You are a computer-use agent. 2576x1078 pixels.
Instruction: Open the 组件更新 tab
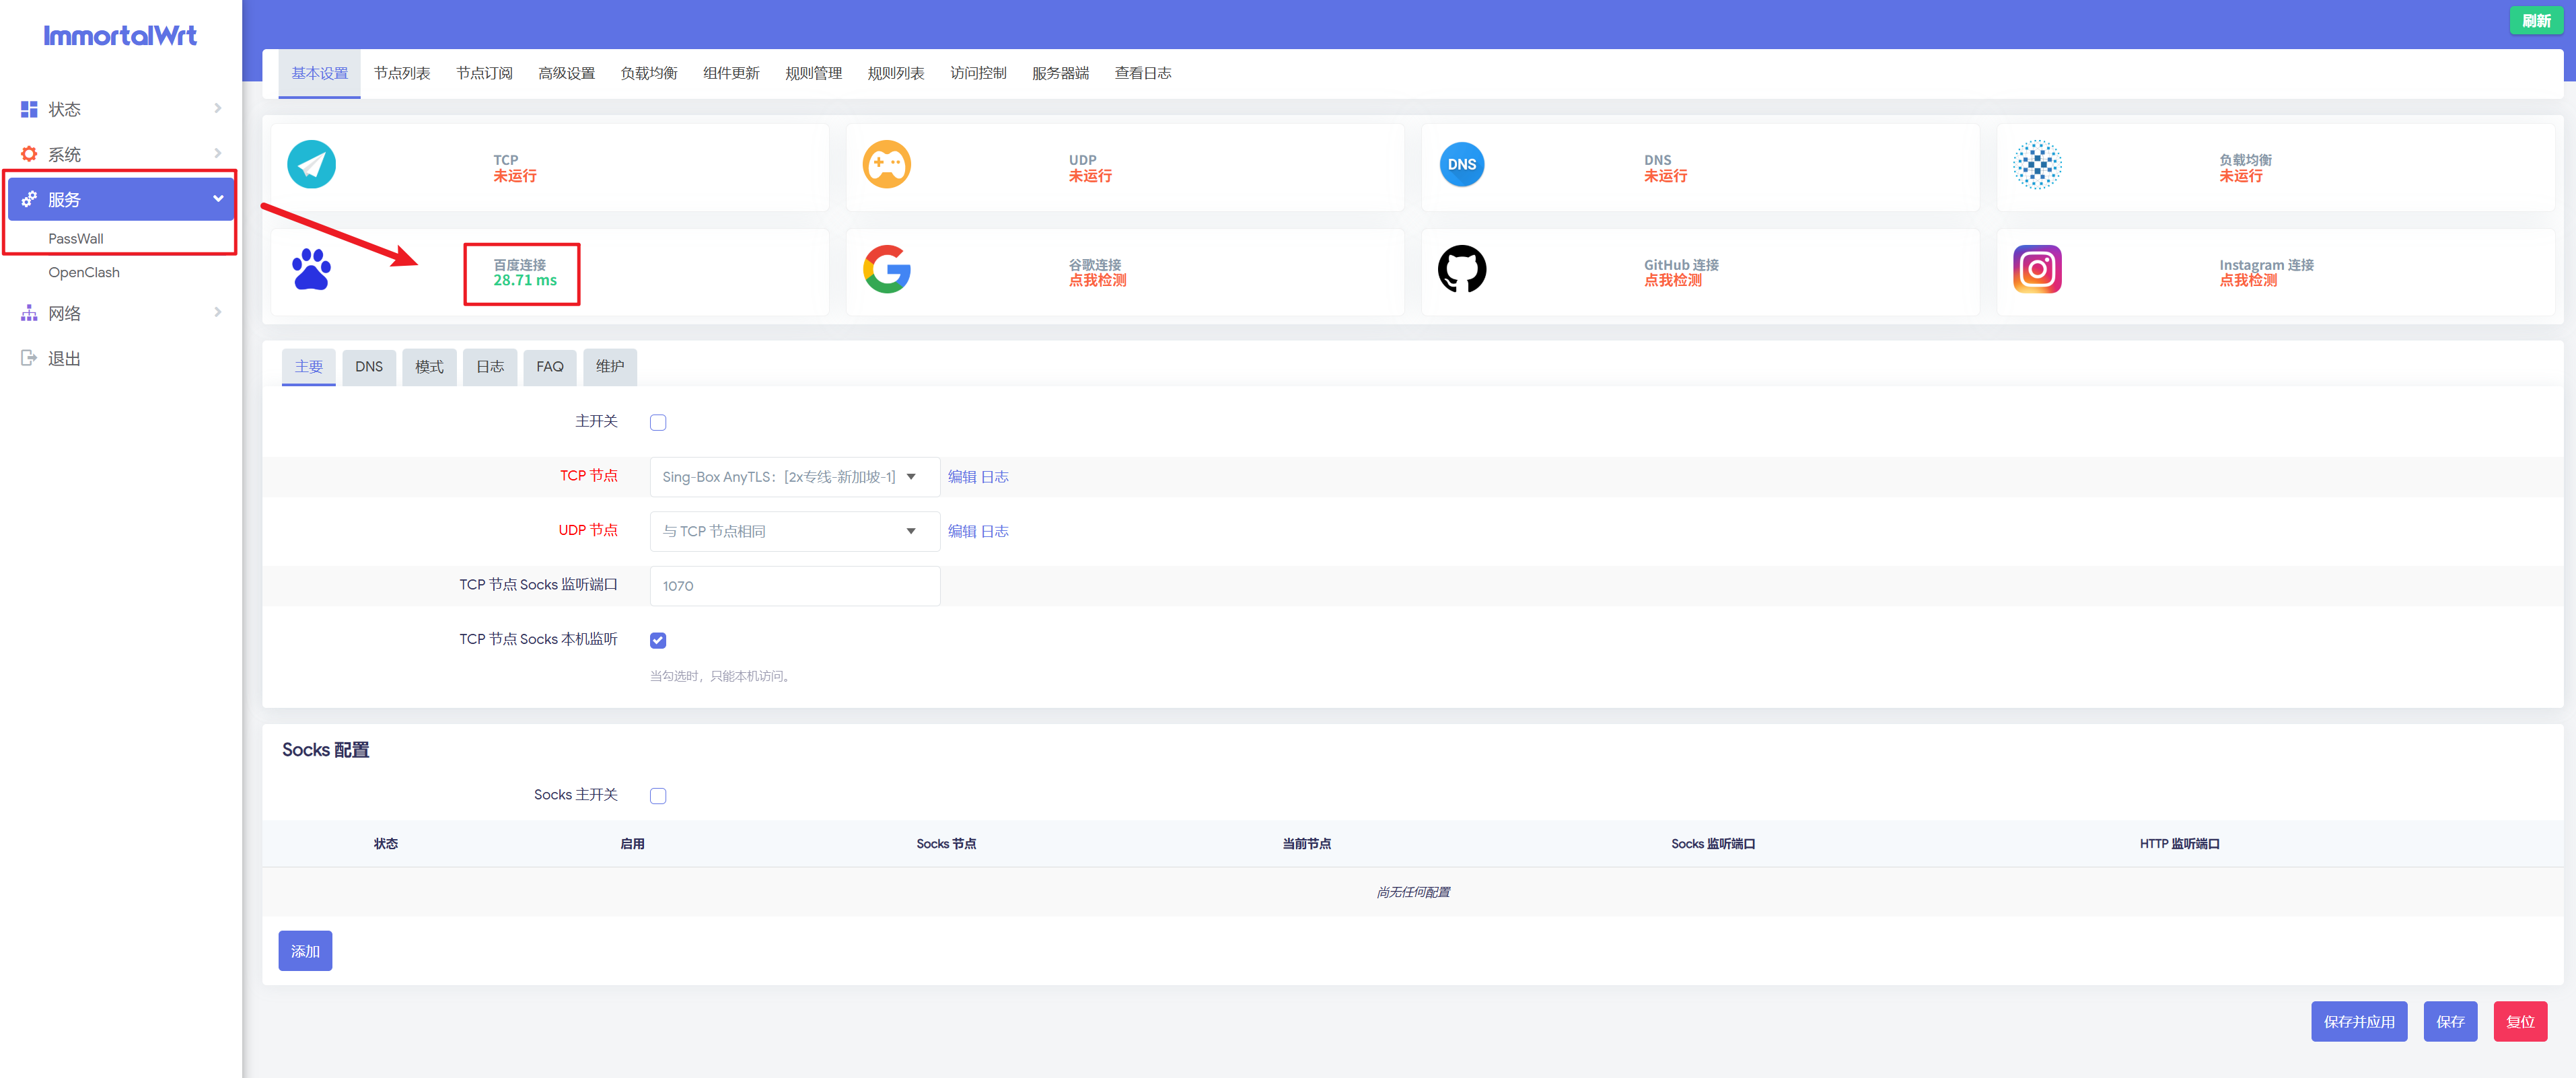coord(731,73)
